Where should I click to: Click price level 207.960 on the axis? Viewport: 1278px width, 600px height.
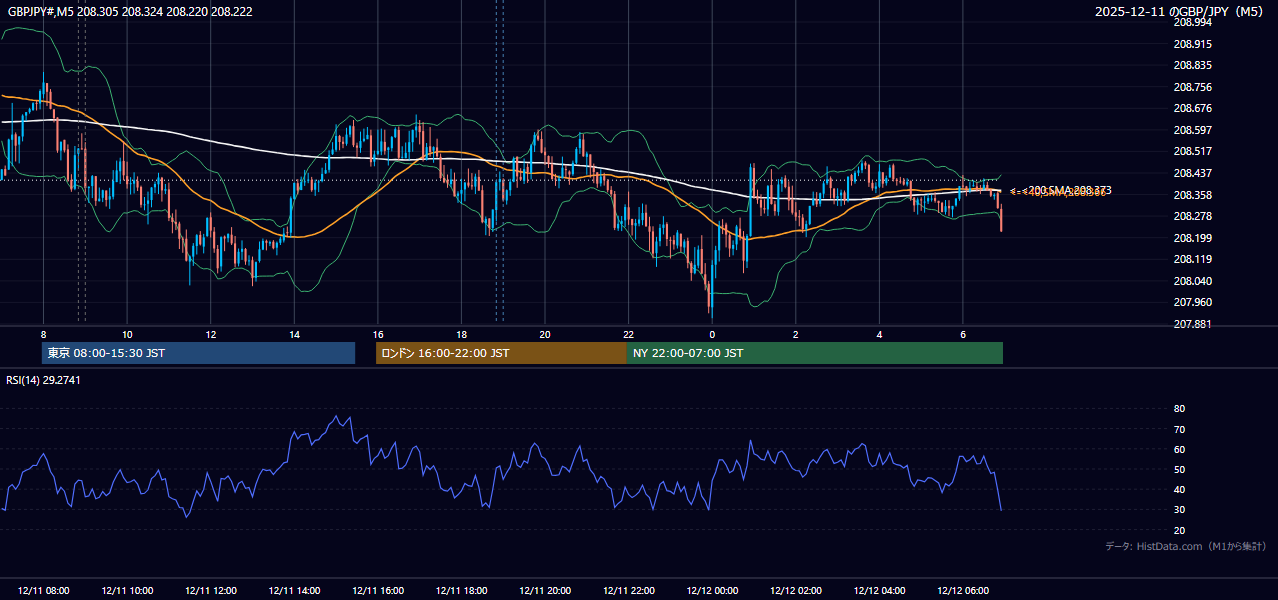point(1192,302)
